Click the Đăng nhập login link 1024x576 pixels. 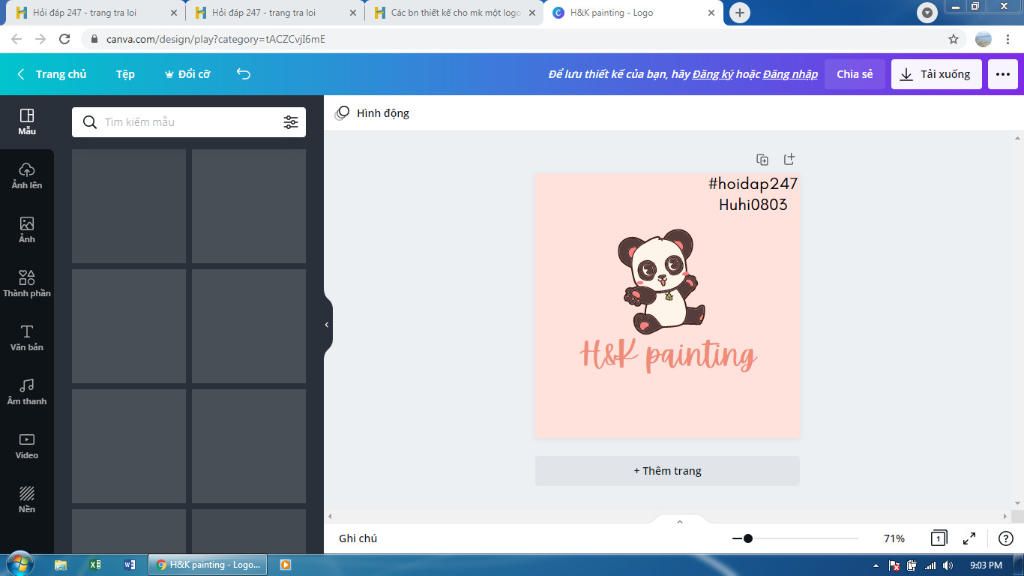point(790,74)
